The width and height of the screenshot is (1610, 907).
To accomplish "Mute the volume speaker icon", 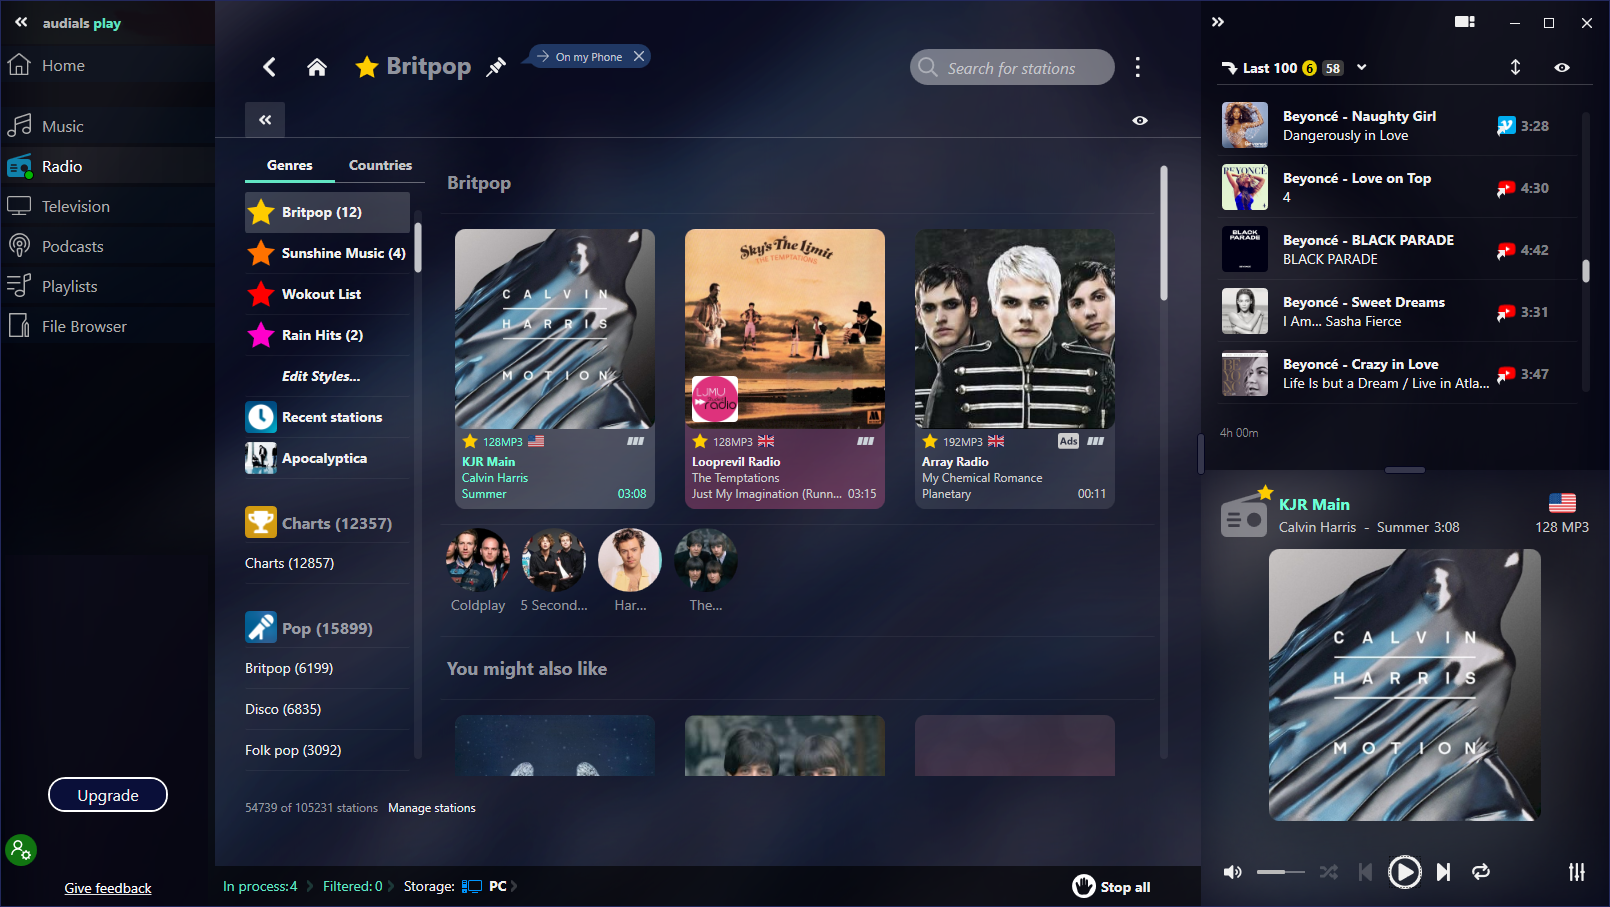I will point(1233,872).
